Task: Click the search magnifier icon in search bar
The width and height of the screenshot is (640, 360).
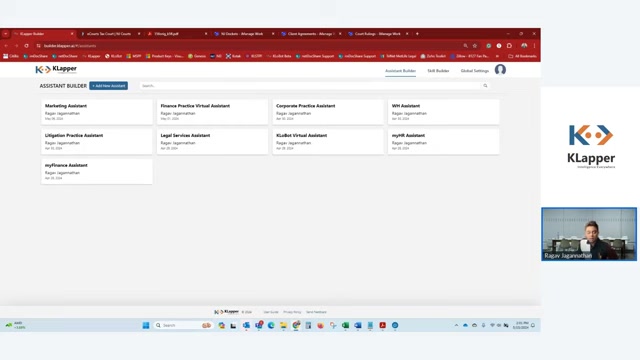Action: 485,86
